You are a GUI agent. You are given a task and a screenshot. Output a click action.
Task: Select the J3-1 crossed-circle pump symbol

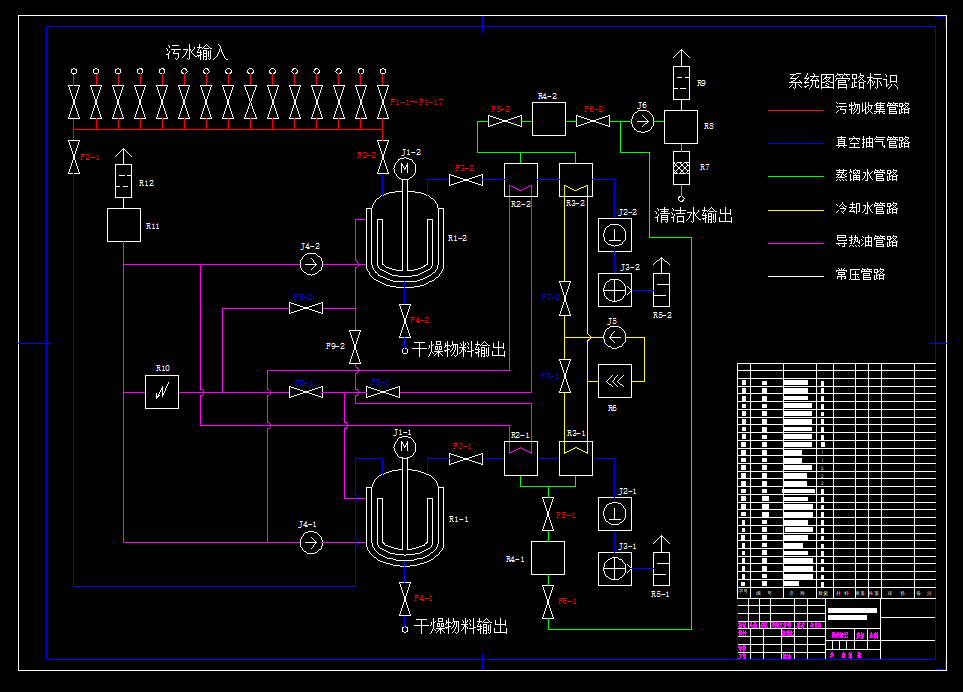[x=617, y=567]
